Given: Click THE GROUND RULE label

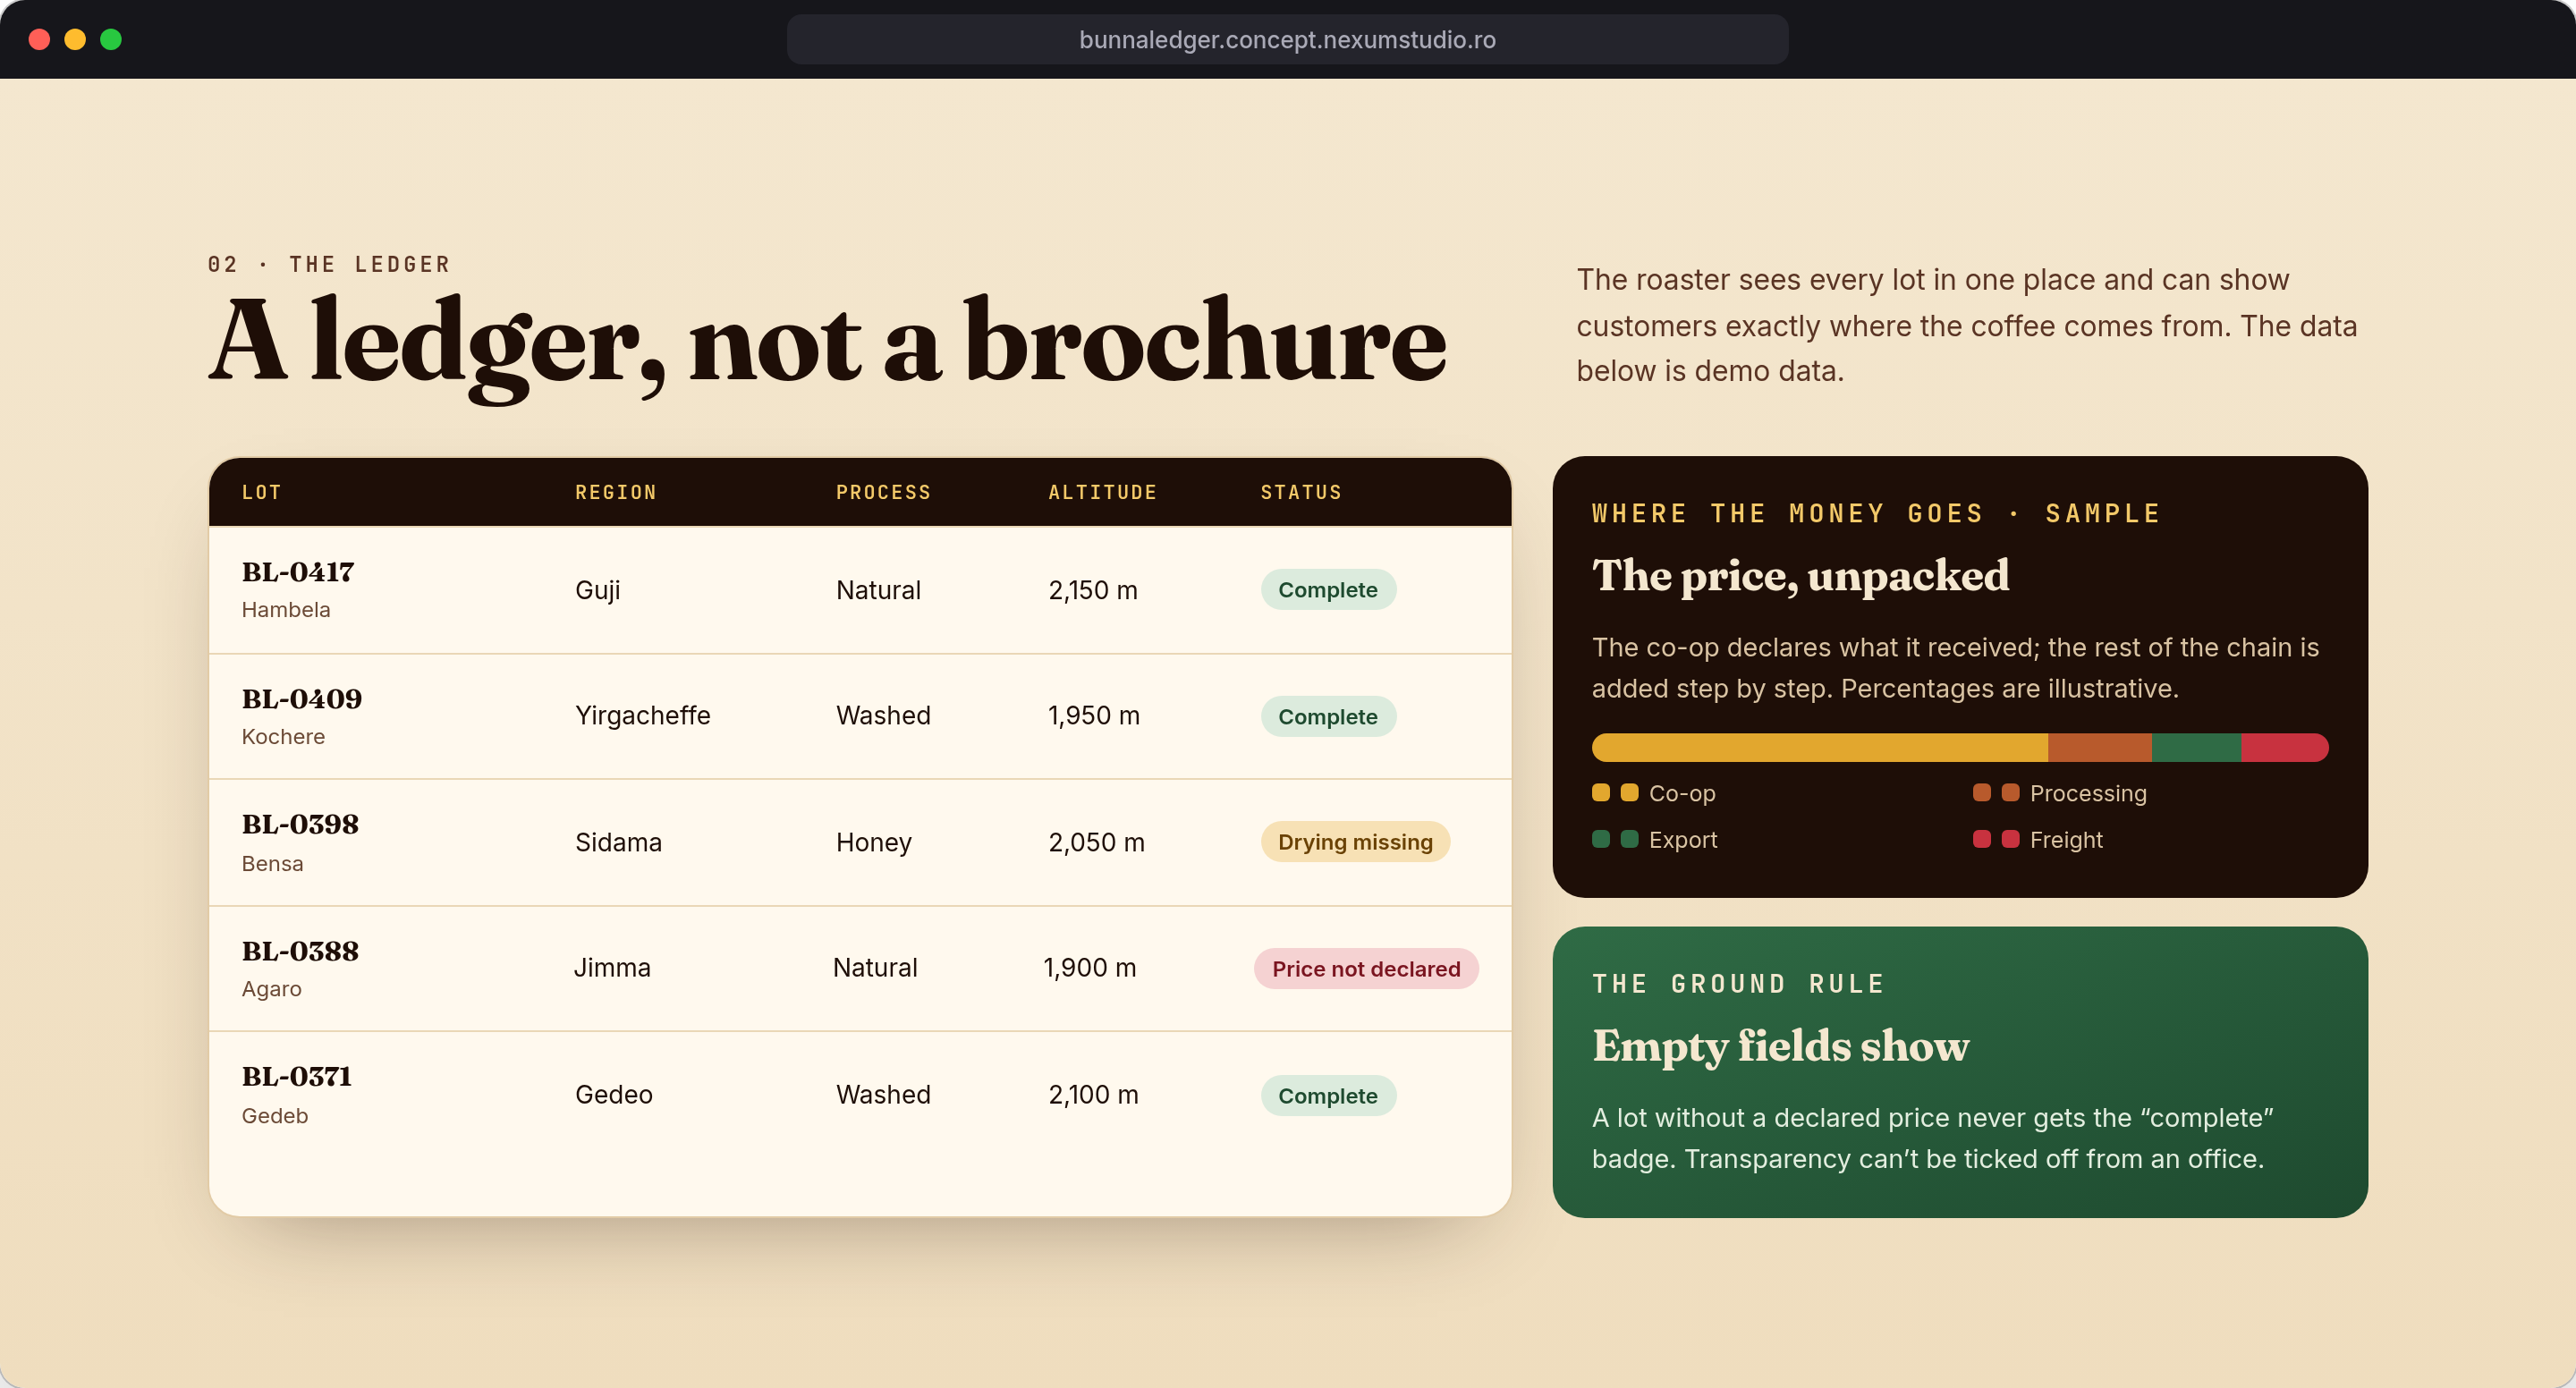Looking at the screenshot, I should coord(1738,984).
